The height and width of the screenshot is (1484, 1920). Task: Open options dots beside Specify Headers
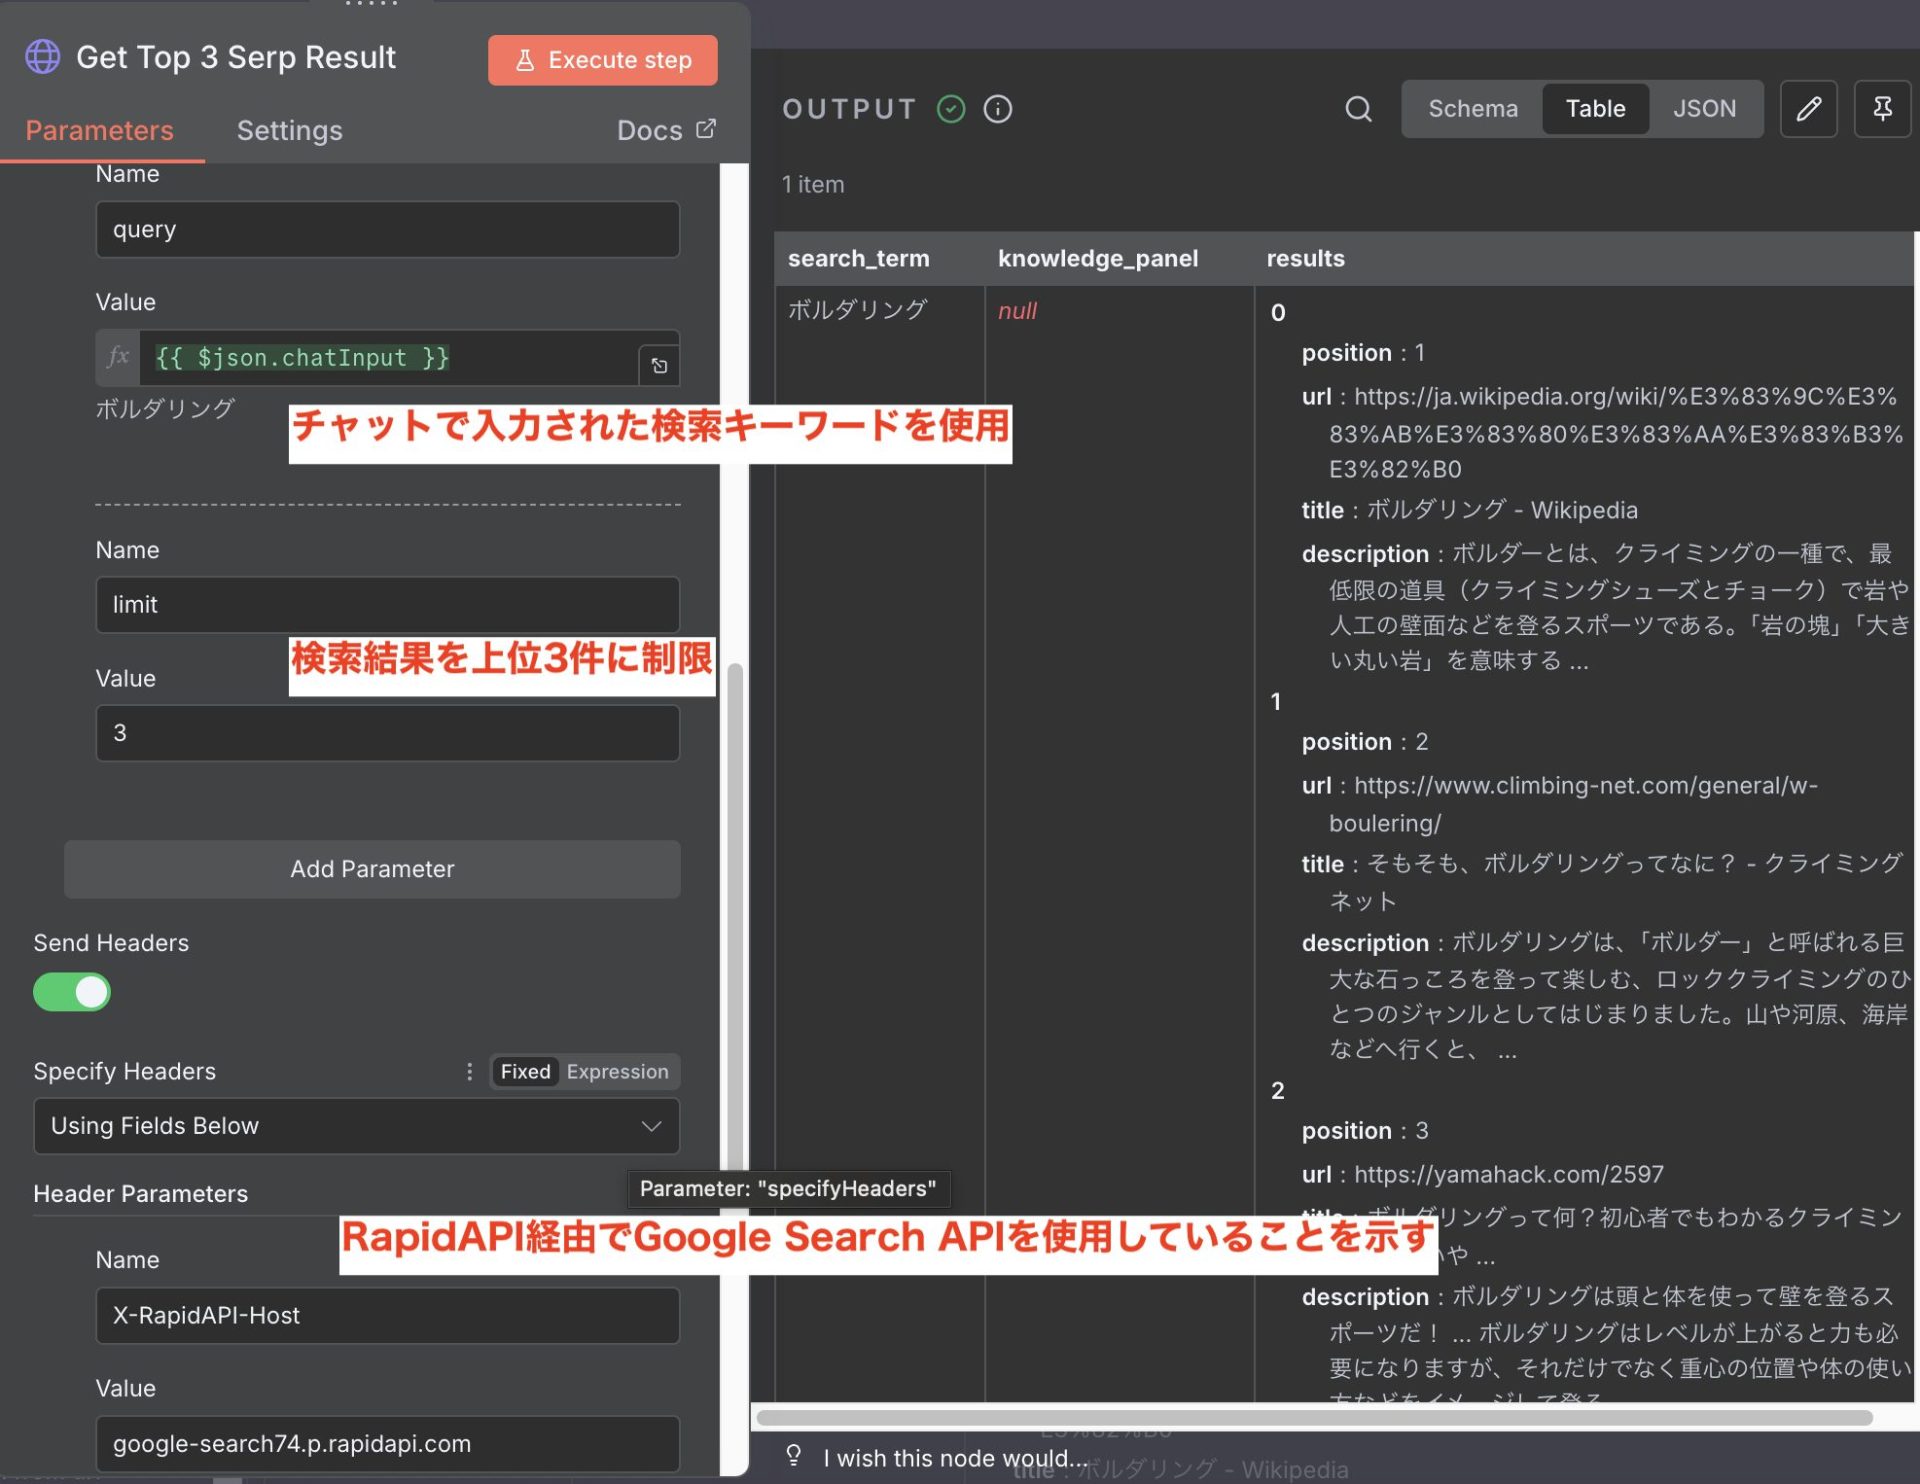[469, 1072]
